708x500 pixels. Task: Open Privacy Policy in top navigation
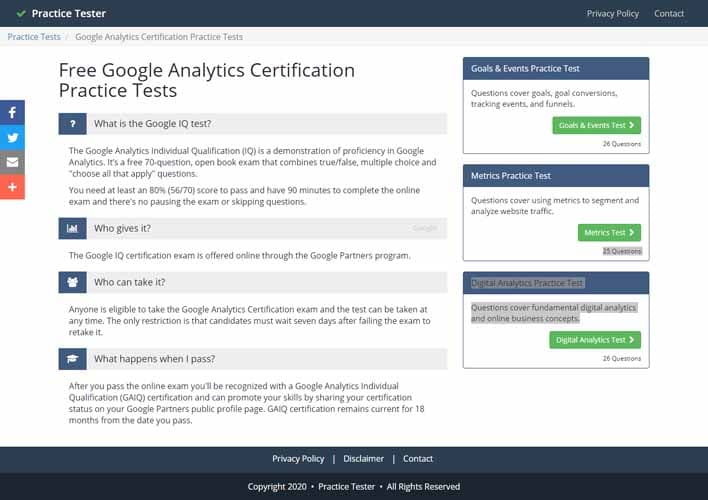613,14
